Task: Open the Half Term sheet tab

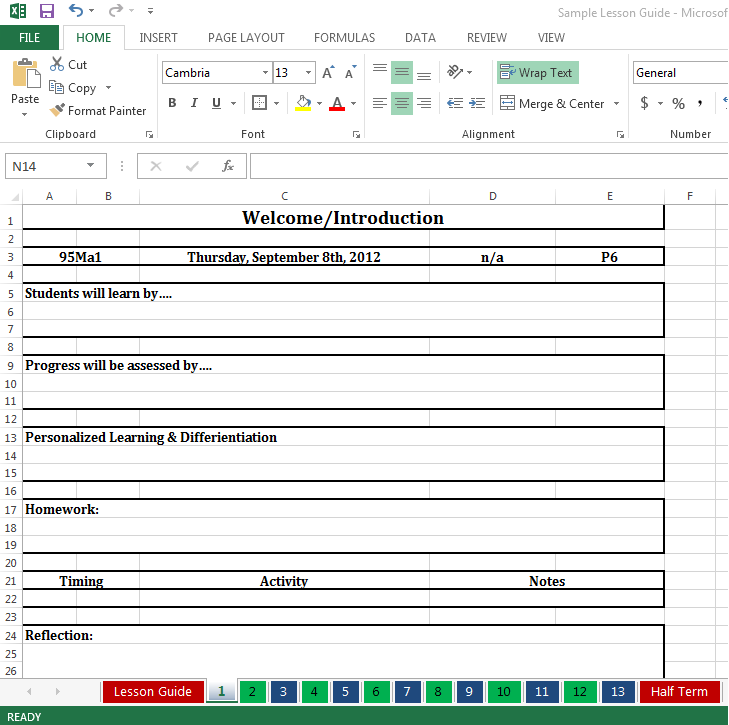Action: (x=679, y=692)
